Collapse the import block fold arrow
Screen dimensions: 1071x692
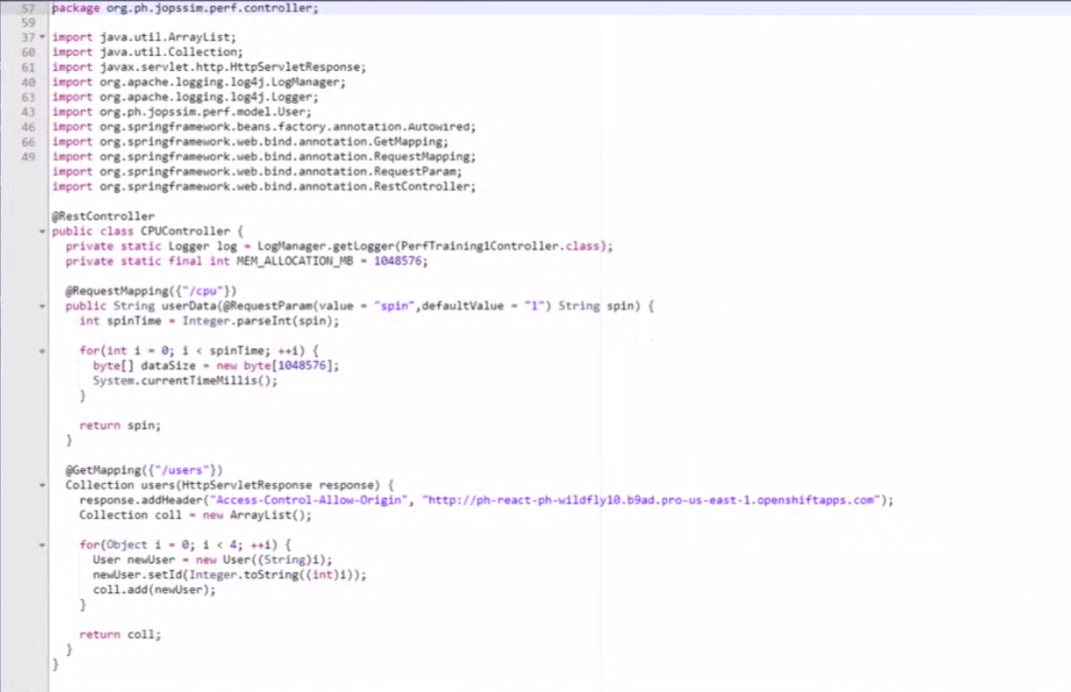pos(42,37)
